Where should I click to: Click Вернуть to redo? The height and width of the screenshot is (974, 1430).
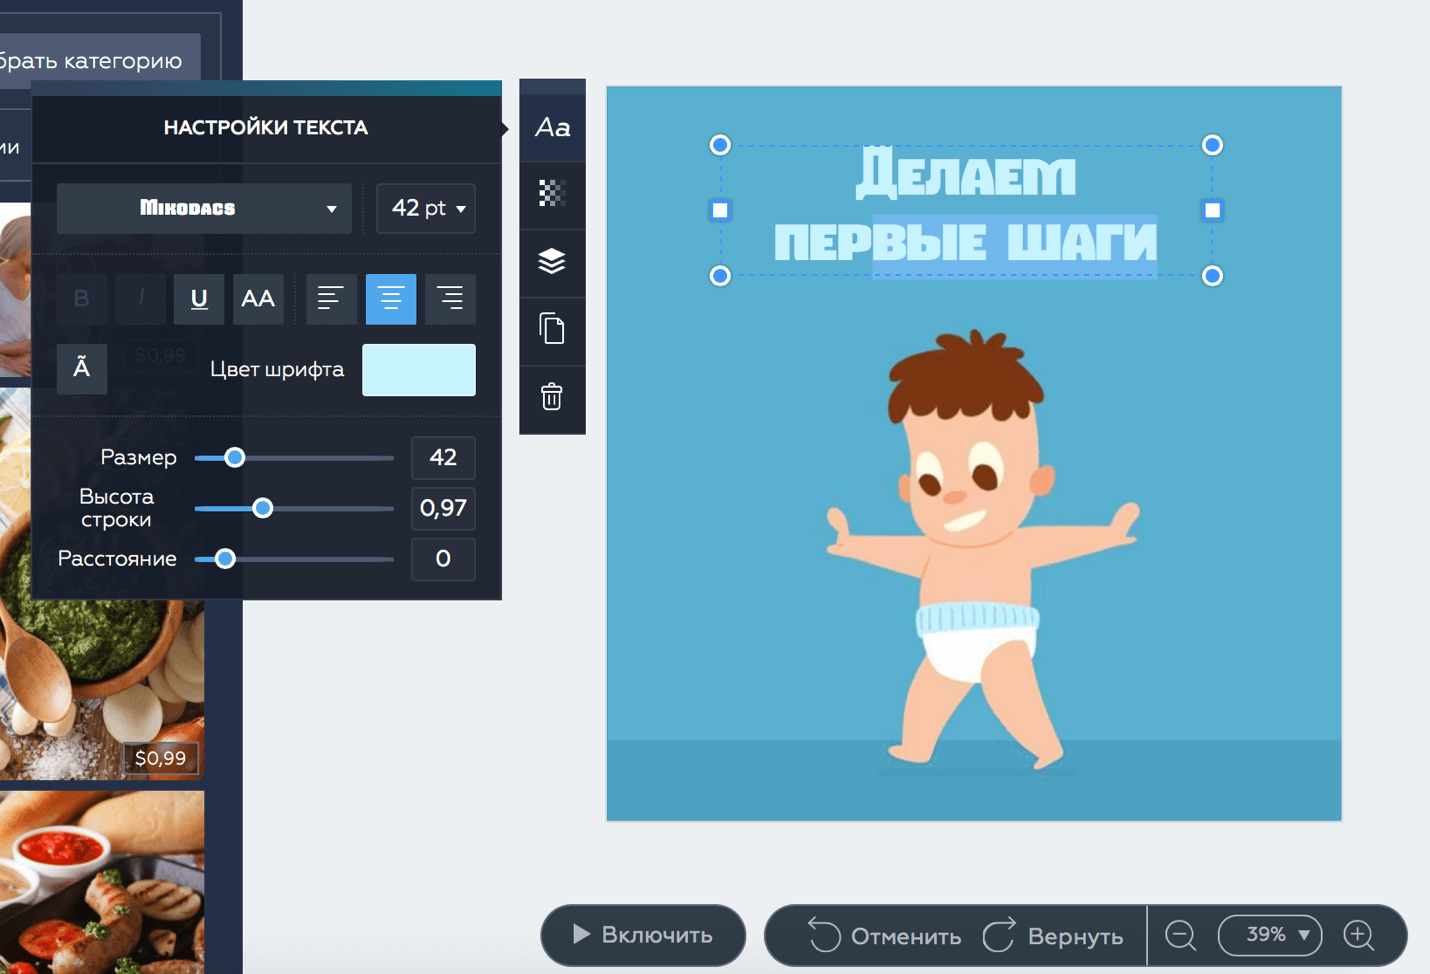click(x=1053, y=936)
